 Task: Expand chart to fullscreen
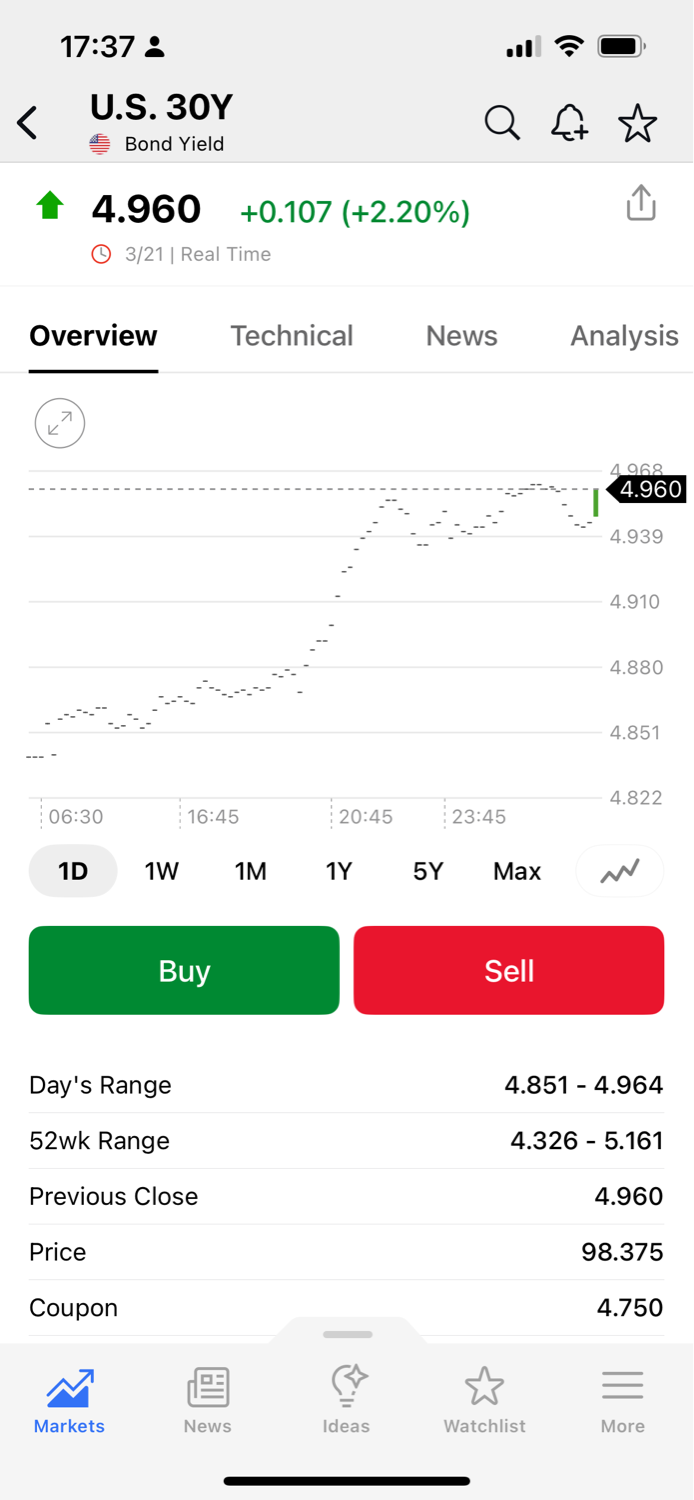click(60, 424)
